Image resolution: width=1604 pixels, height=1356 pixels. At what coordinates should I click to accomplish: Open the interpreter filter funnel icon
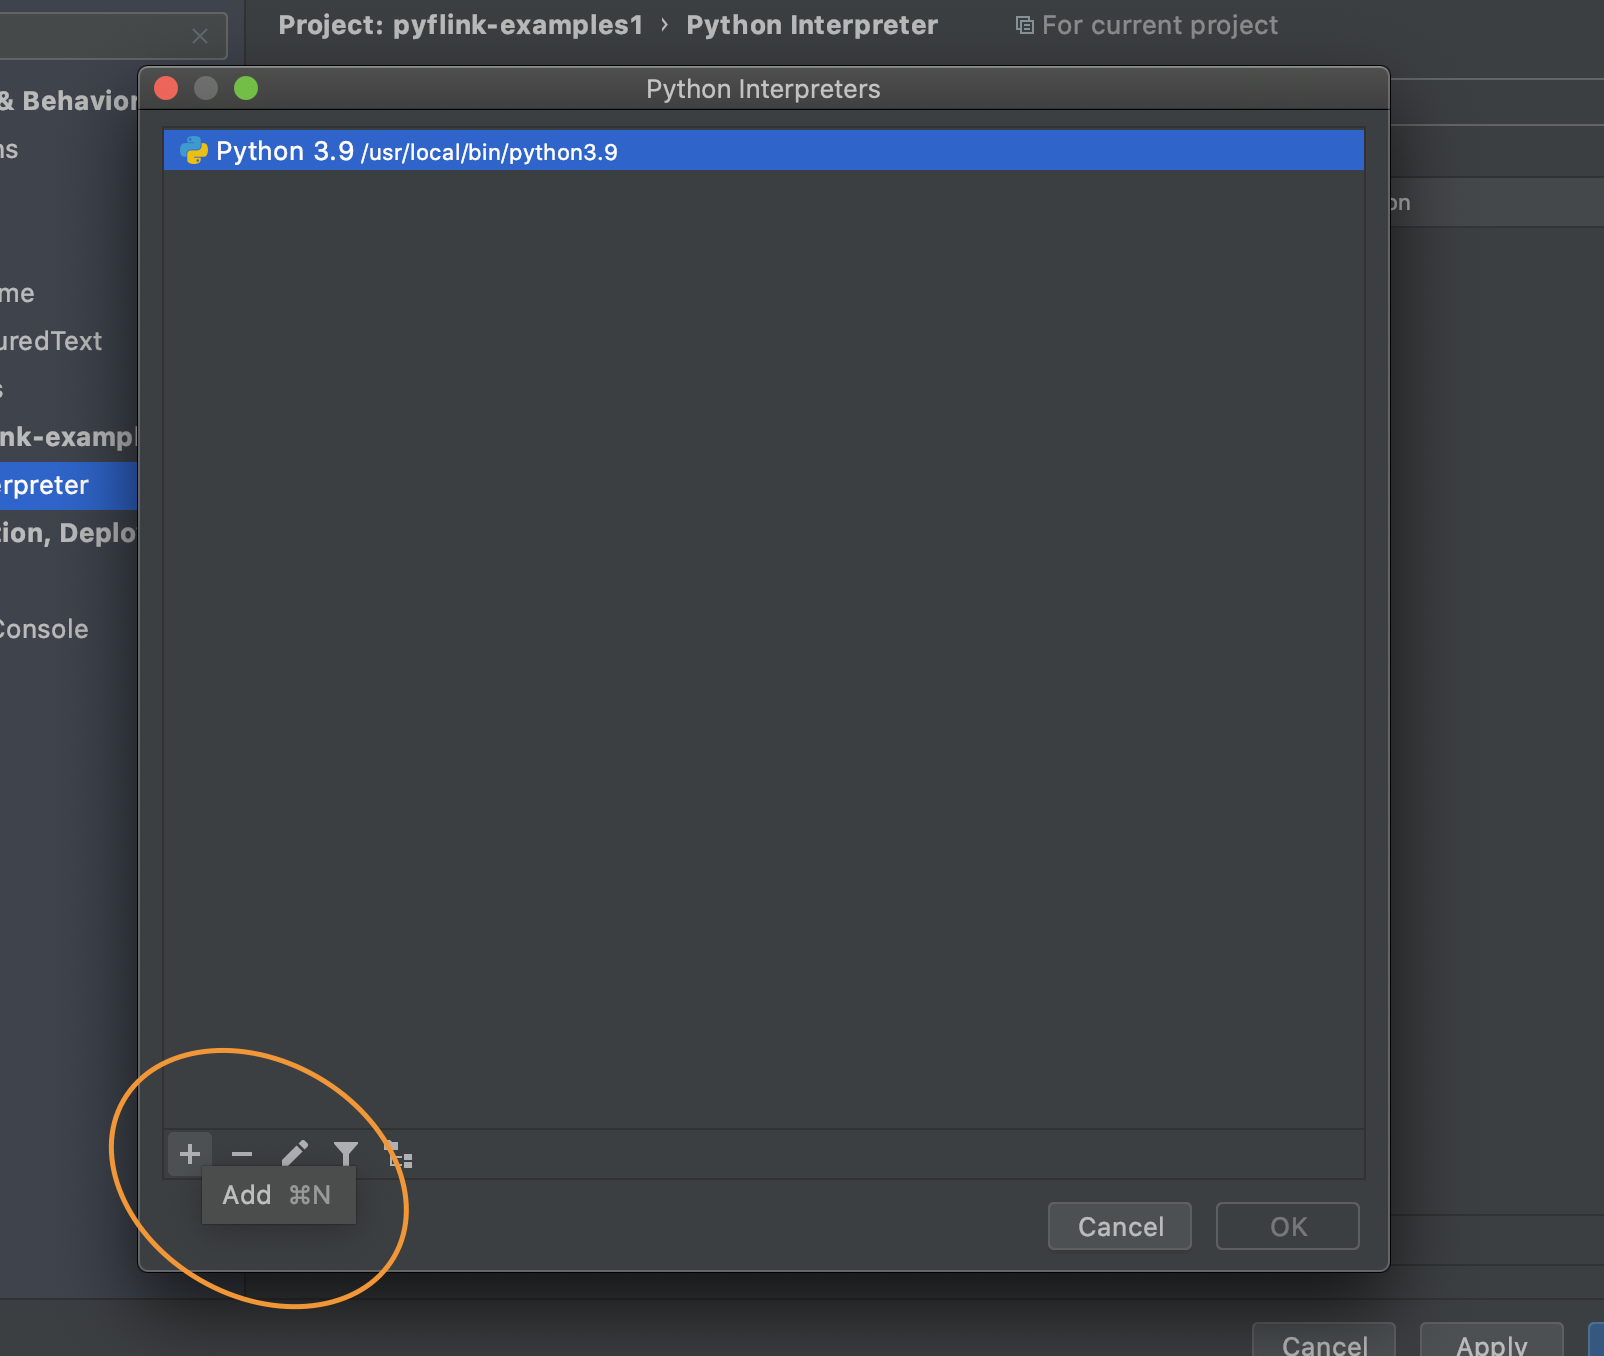click(x=346, y=1154)
